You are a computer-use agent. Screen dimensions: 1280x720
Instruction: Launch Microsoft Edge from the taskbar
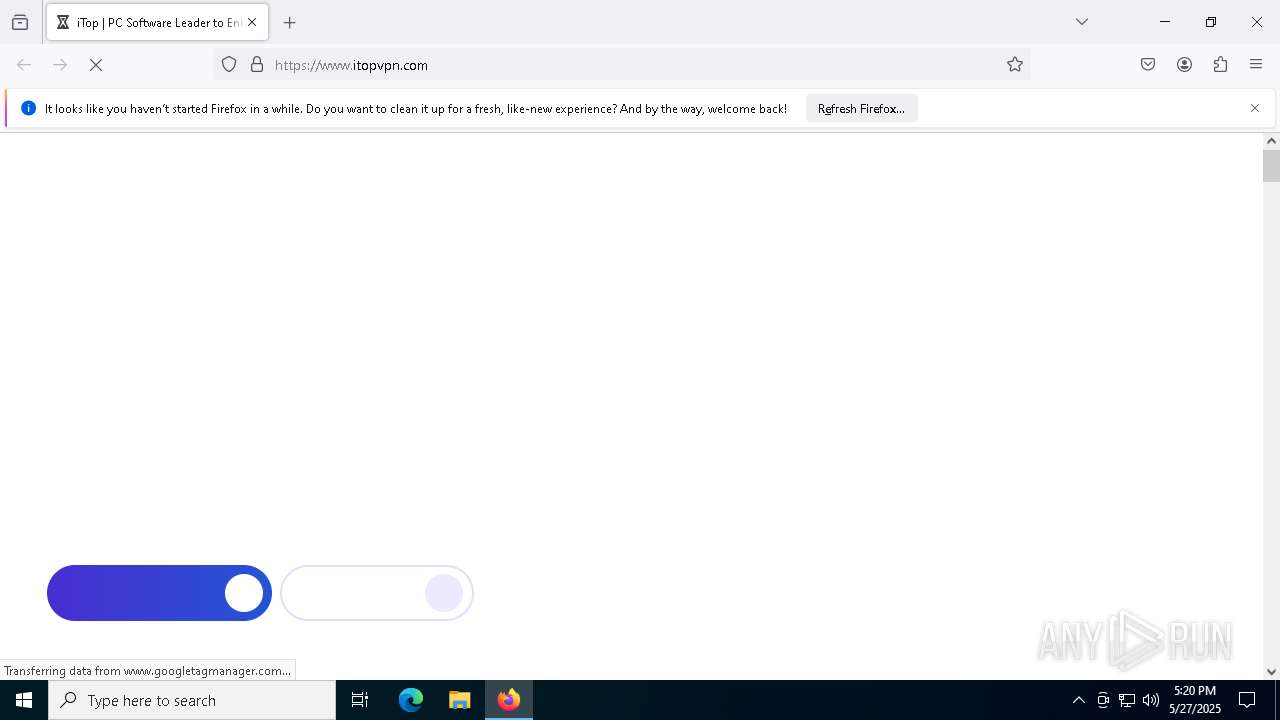(x=411, y=700)
